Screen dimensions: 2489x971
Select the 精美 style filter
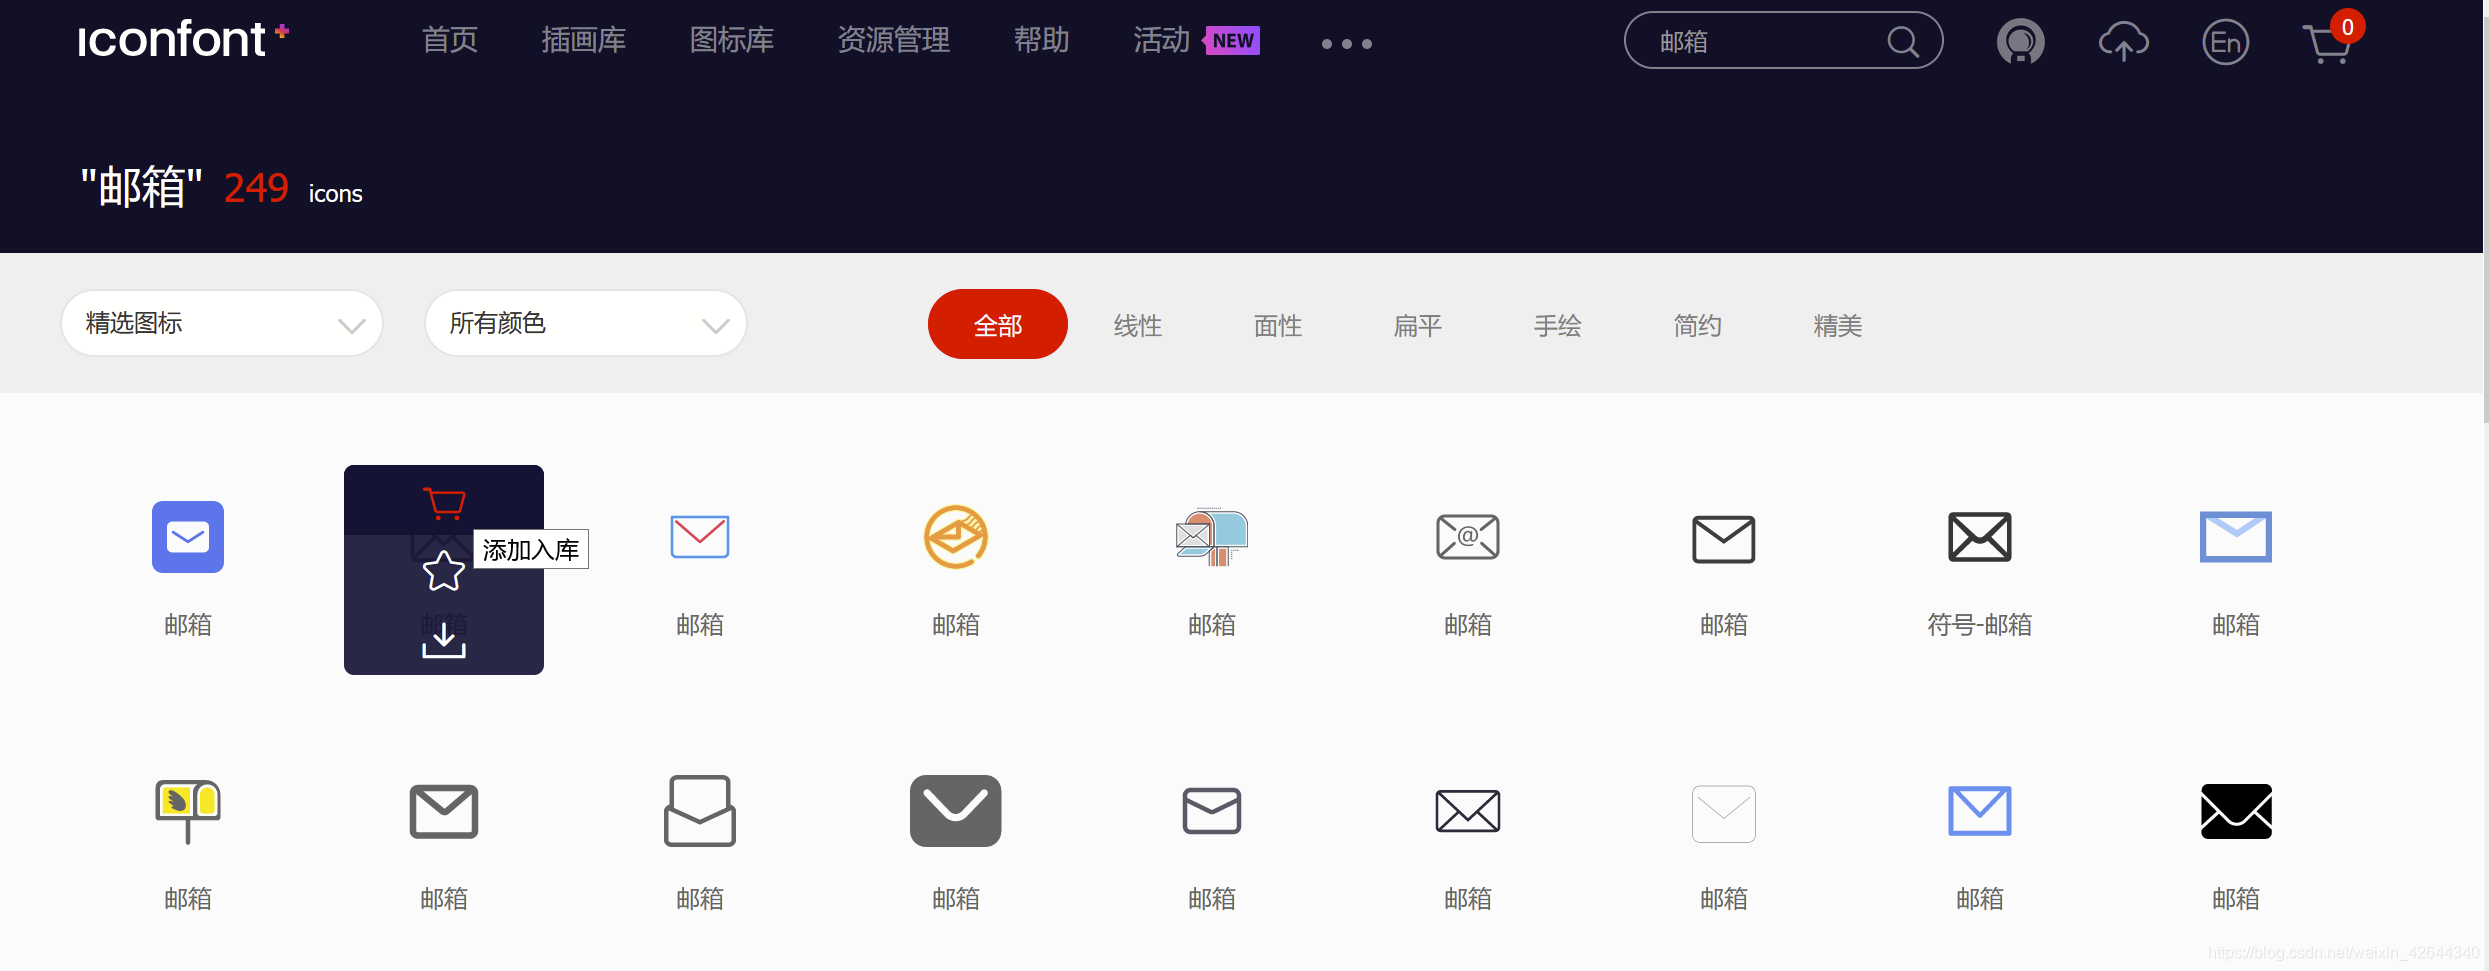(x=1838, y=326)
